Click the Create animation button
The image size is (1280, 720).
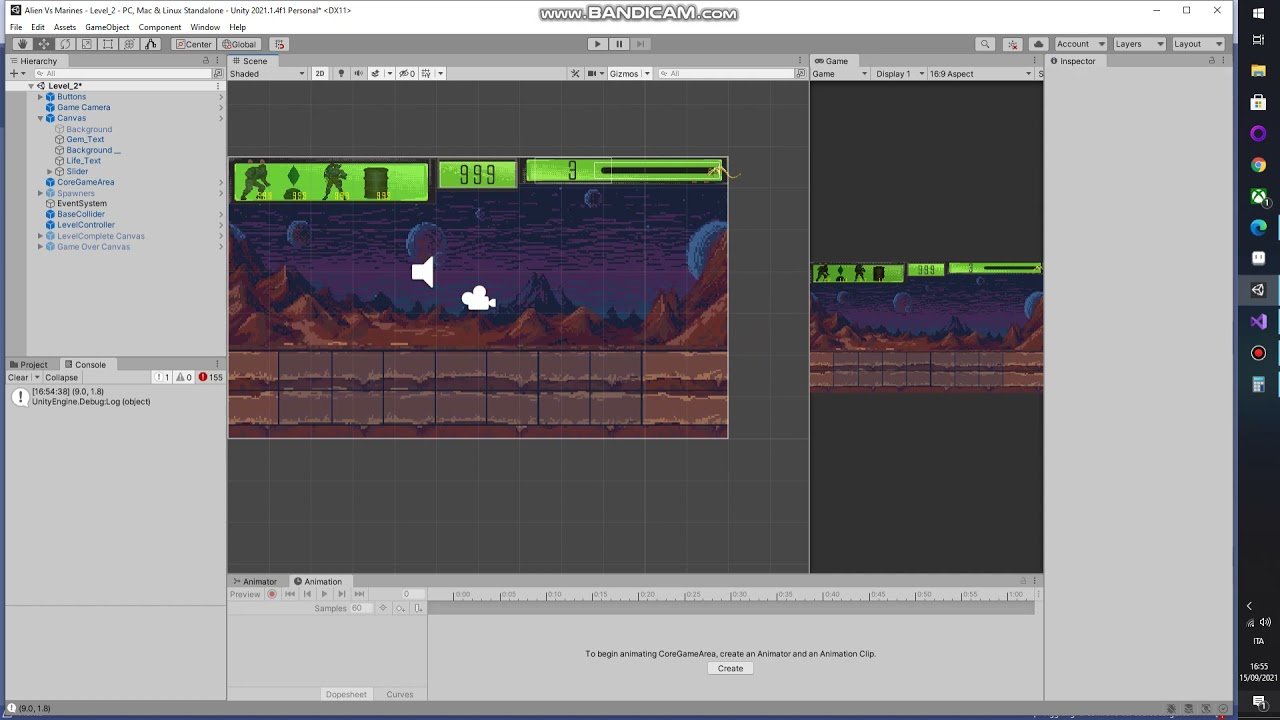click(730, 668)
